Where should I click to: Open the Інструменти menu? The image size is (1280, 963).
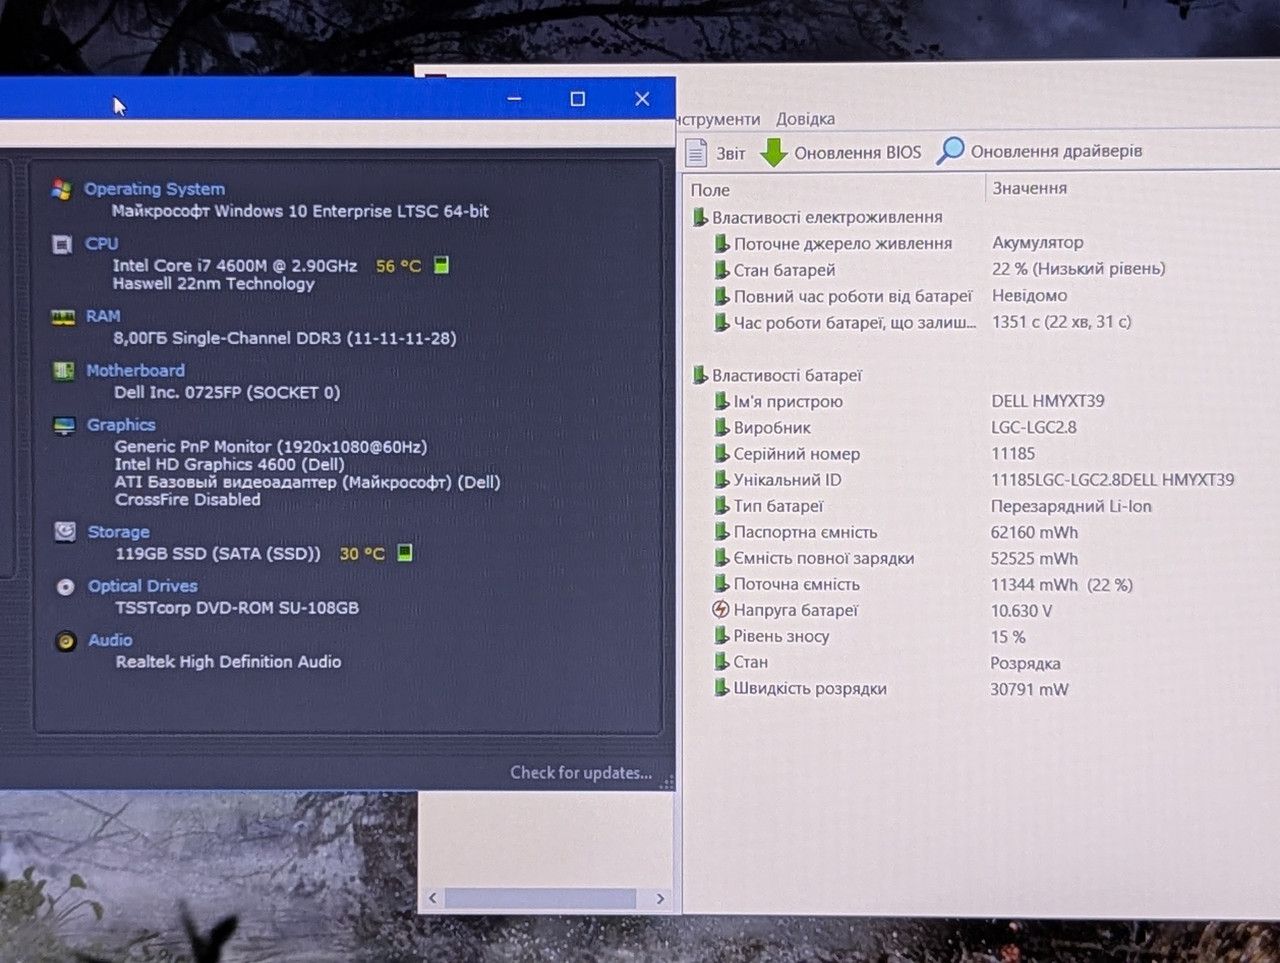coord(718,119)
